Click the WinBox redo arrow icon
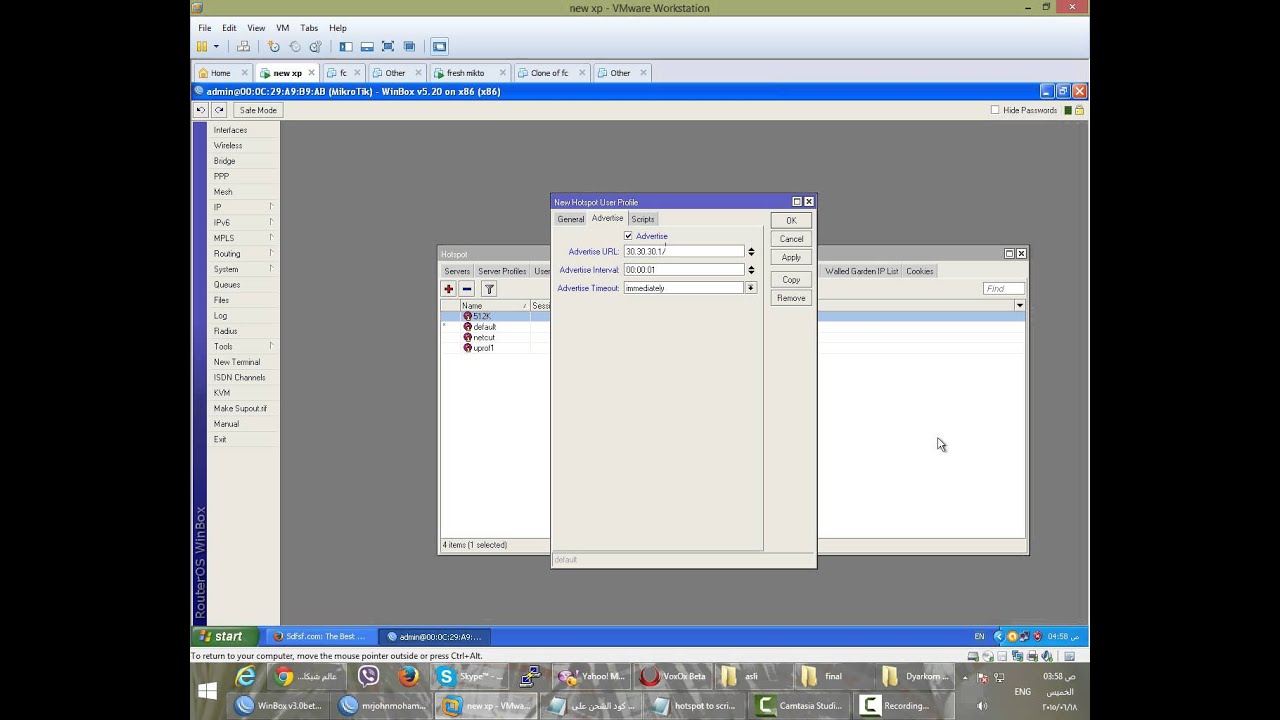 pyautogui.click(x=219, y=110)
